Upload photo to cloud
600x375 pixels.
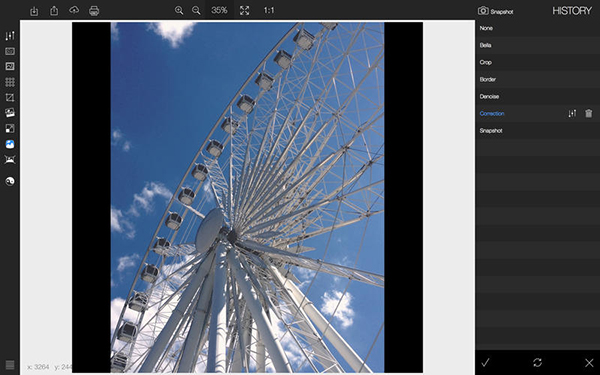pos(74,10)
